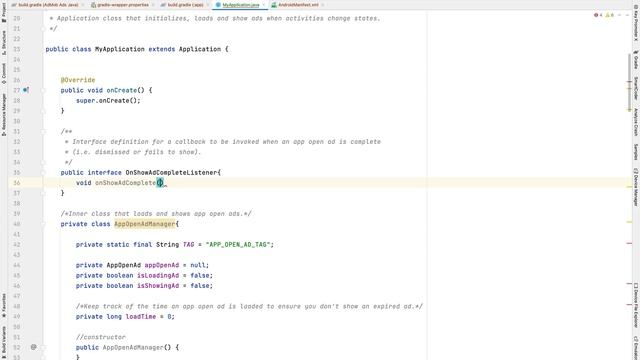Image resolution: width=640 pixels, height=360 pixels.
Task: Click the MyApplication class name
Action: [x=120, y=49]
